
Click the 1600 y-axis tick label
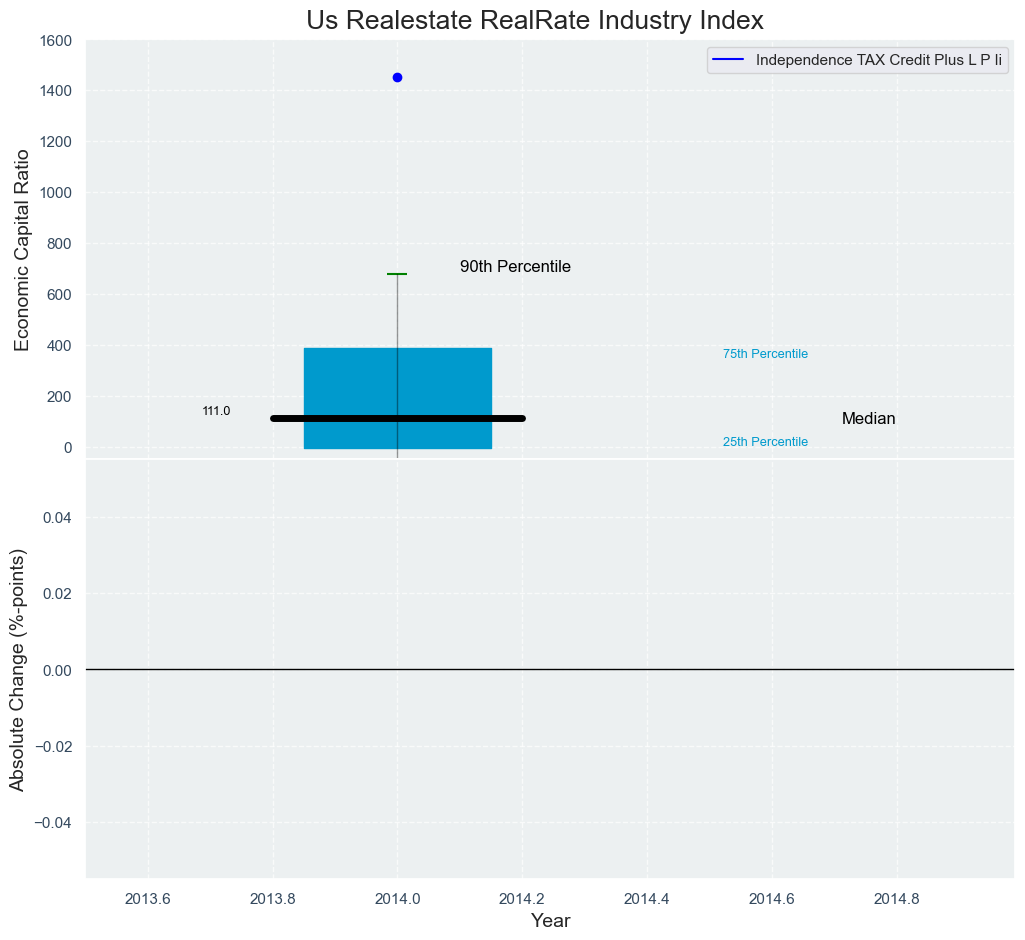pos(55,41)
